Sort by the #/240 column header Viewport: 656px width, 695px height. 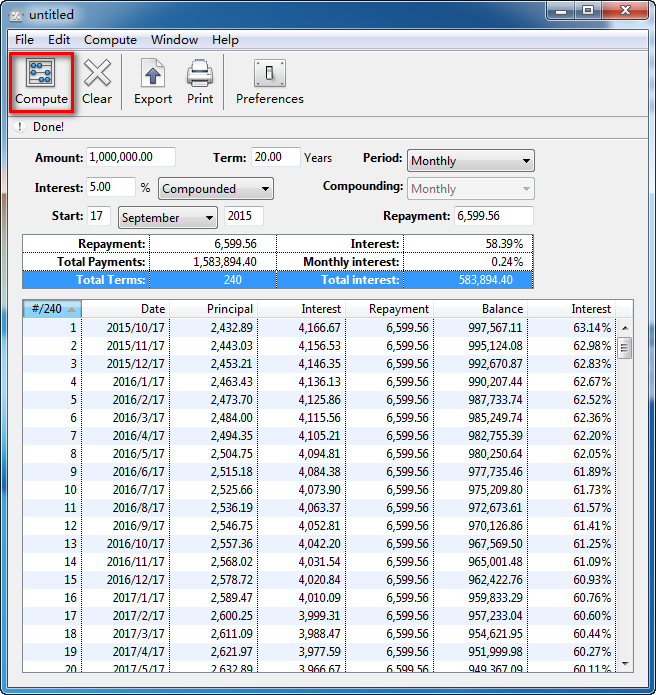(51, 309)
